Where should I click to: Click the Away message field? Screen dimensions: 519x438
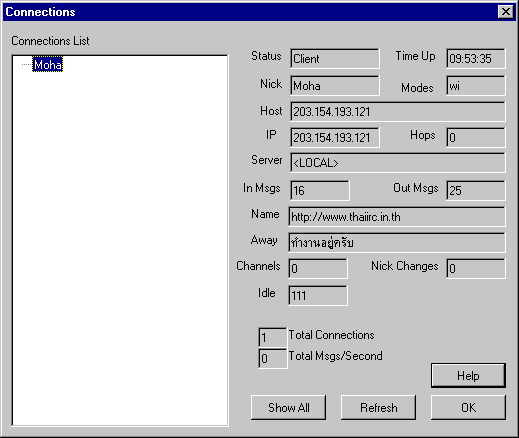tap(397, 243)
